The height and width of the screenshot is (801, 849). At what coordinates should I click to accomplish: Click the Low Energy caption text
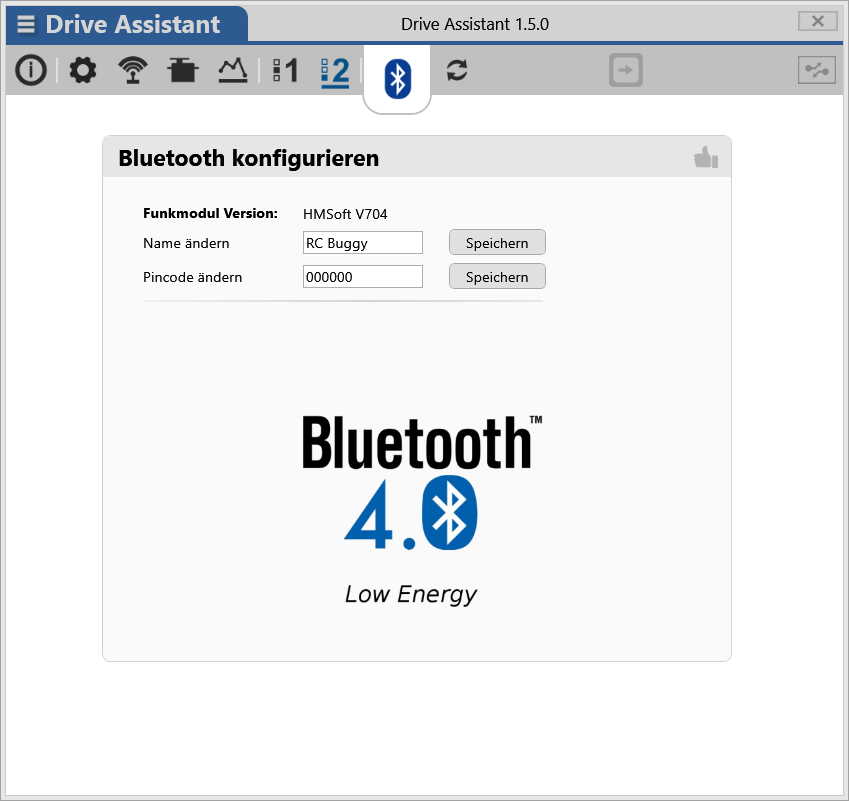[411, 595]
